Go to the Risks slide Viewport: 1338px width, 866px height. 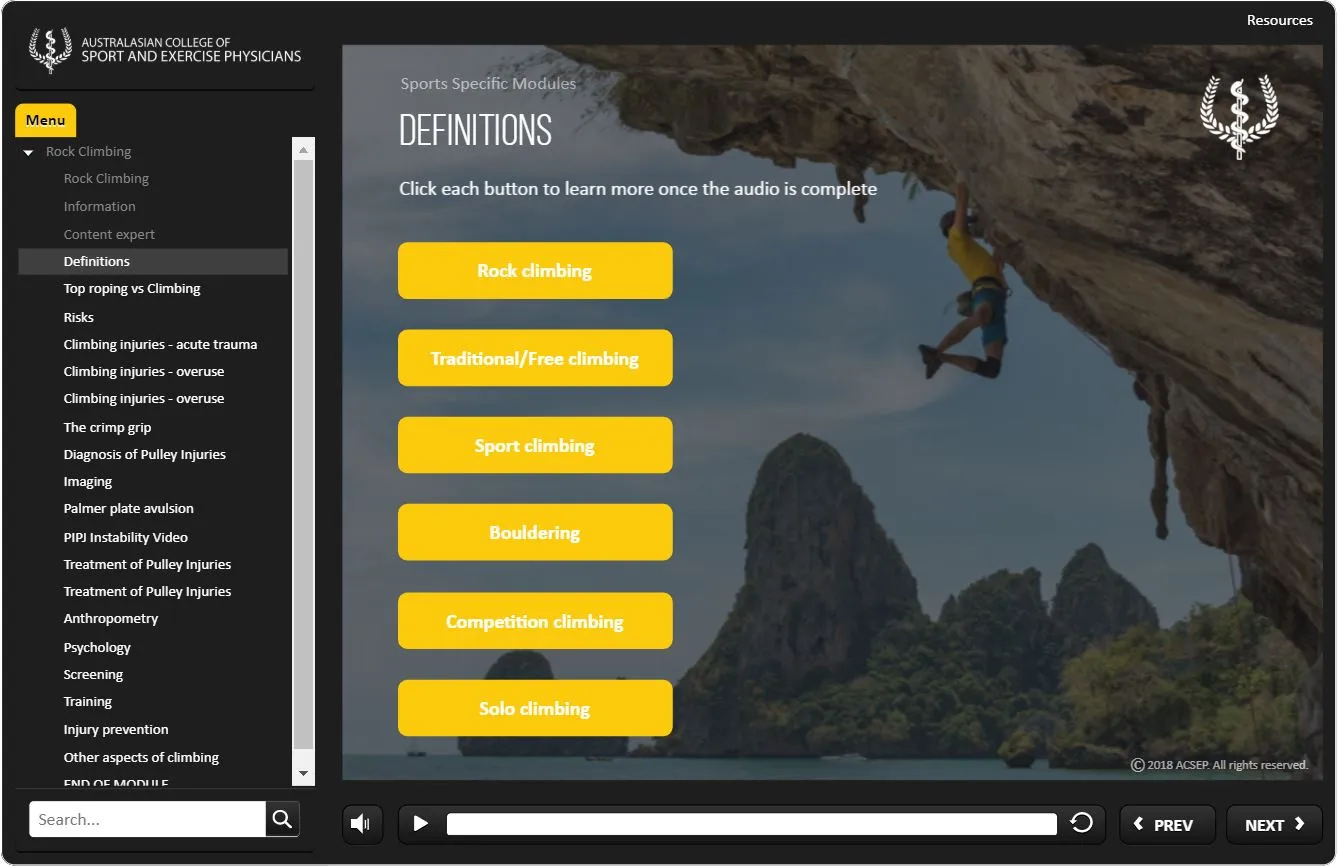[78, 317]
